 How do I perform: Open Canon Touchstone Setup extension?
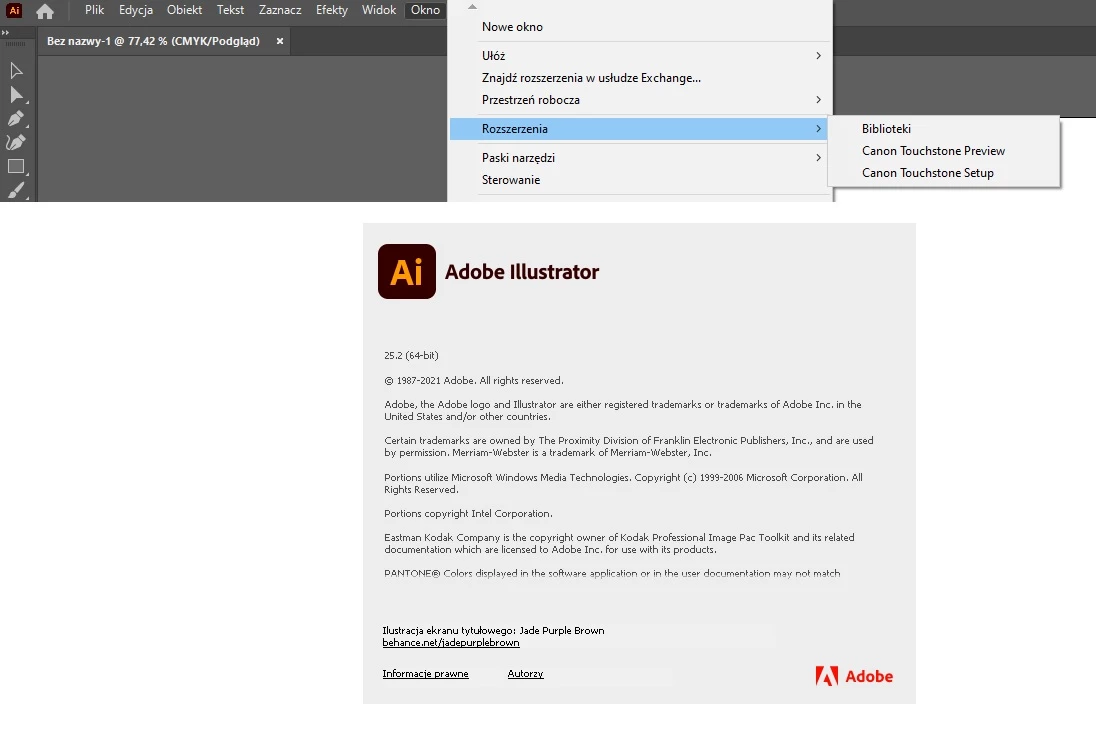click(944, 173)
